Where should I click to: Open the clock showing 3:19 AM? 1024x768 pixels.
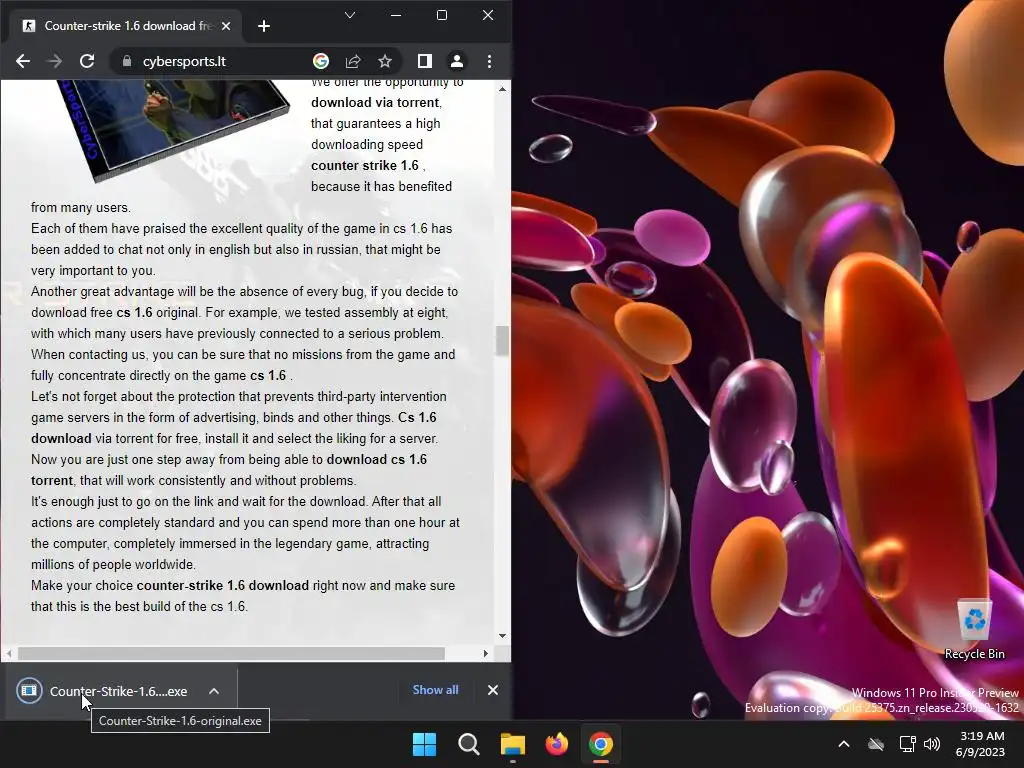pyautogui.click(x=980, y=744)
